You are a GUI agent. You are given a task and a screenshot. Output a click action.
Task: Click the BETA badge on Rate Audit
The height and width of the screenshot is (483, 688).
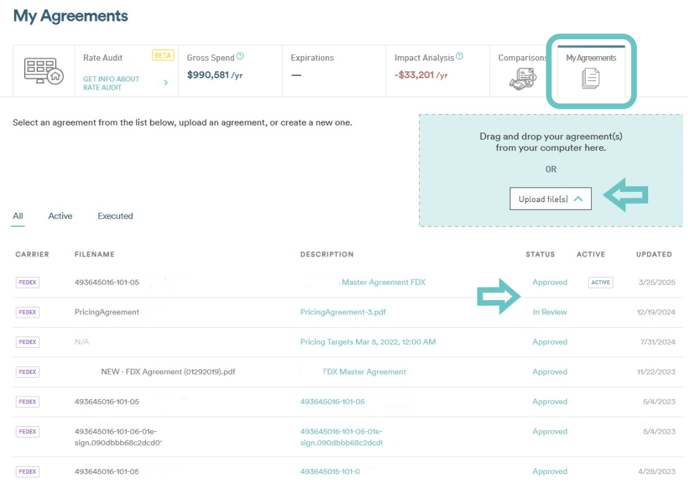(x=162, y=56)
